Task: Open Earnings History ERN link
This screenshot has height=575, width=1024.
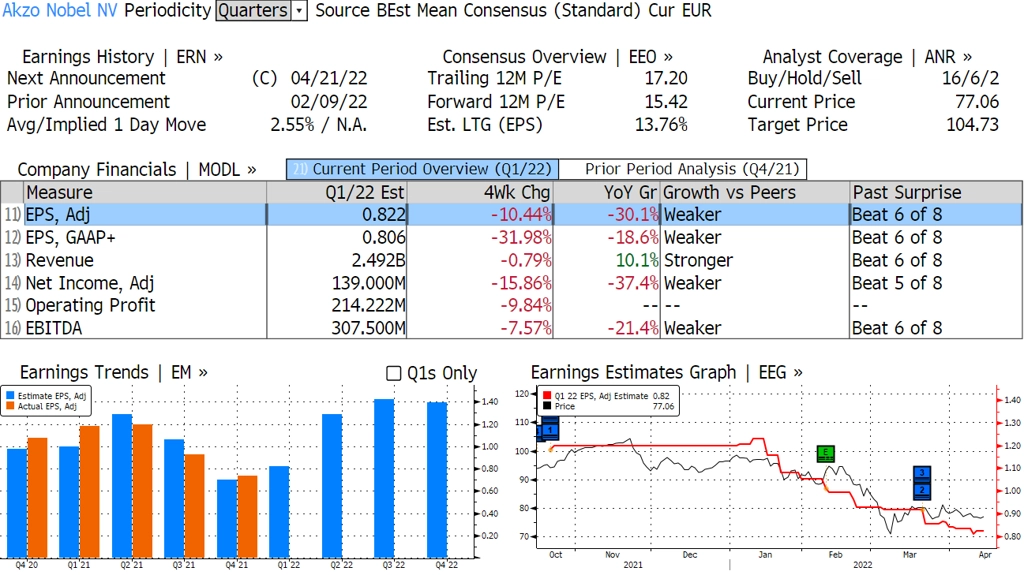Action: pyautogui.click(x=122, y=57)
